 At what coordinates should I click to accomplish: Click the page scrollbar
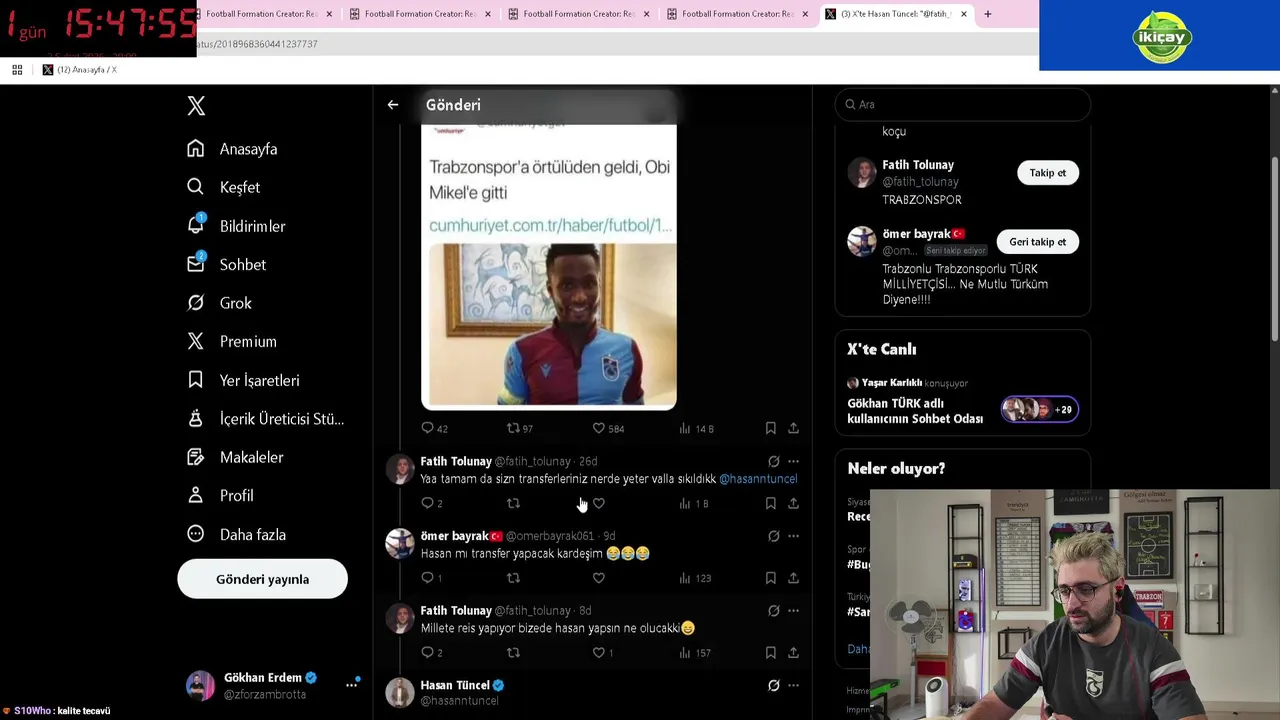pos(1274,250)
